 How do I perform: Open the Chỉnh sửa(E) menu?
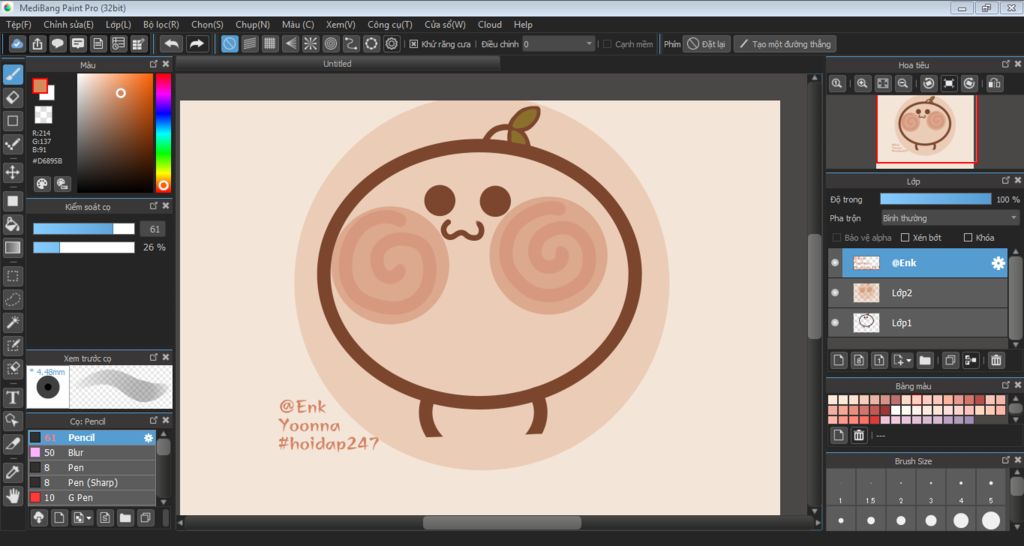coord(69,24)
